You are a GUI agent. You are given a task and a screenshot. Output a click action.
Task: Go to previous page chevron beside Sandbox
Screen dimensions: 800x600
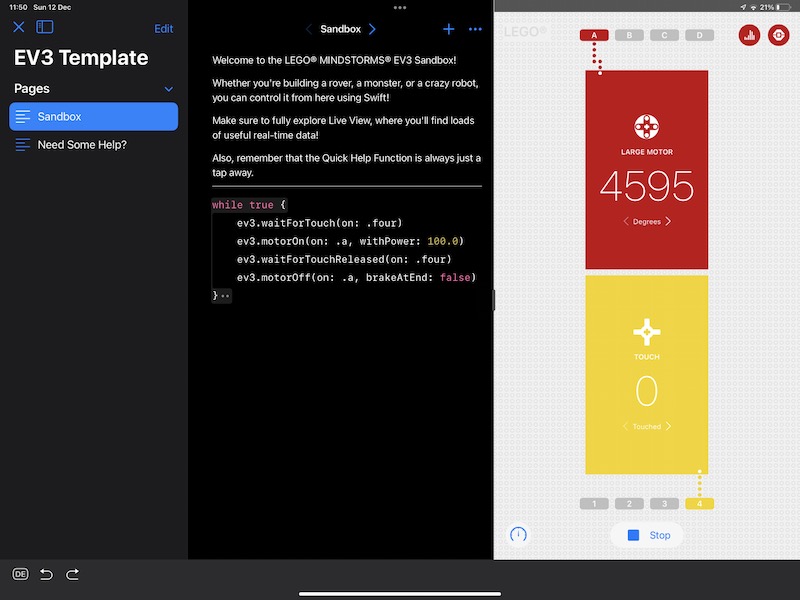pos(309,29)
